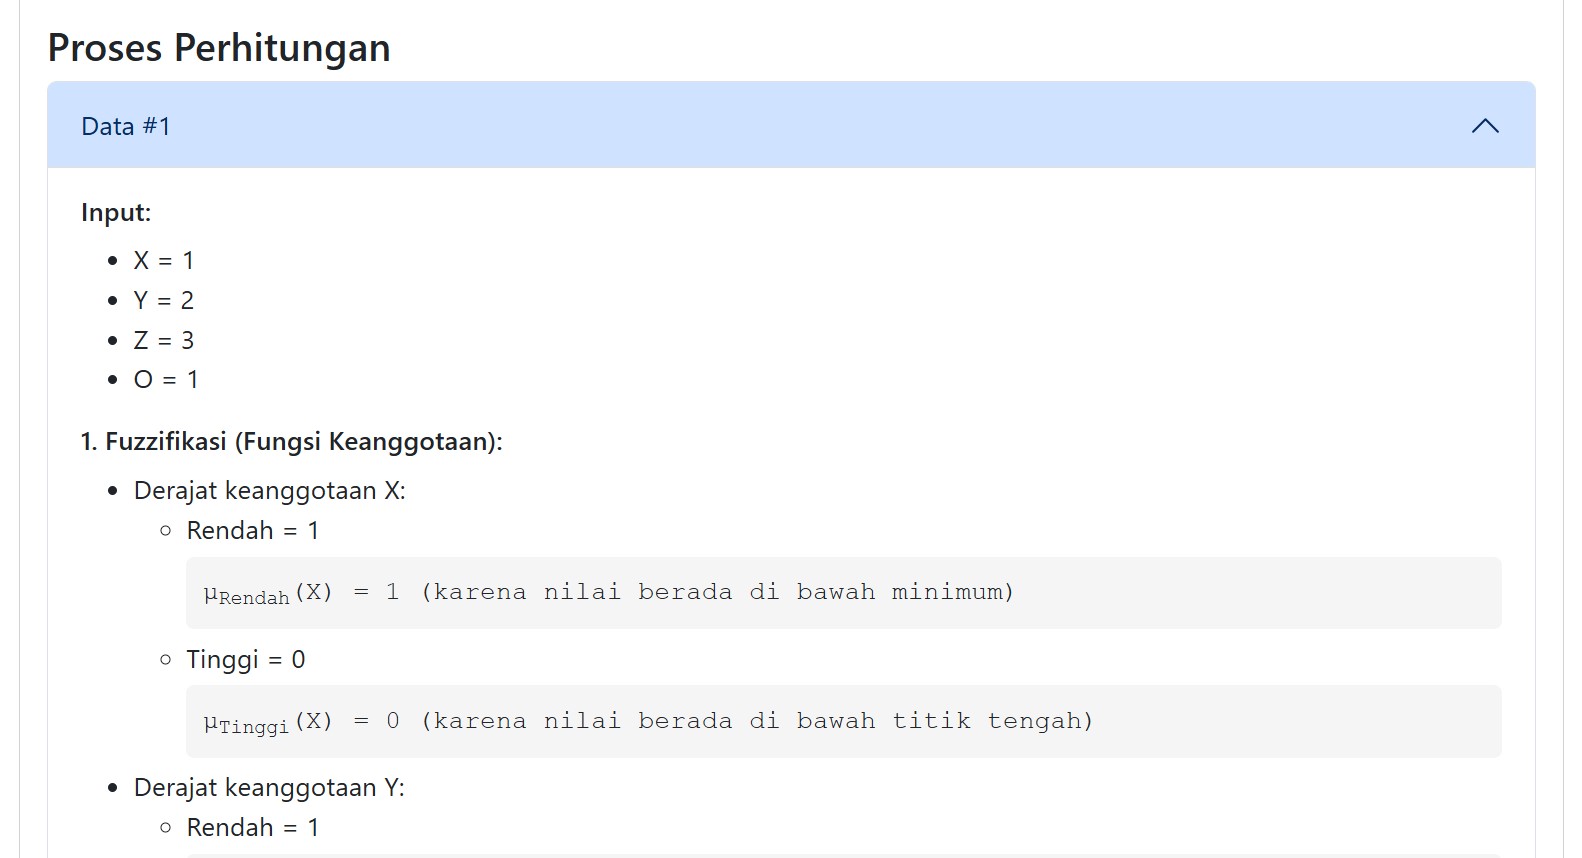Collapse the Data #1 accordion via chevron icon
Viewport: 1582px width, 858px height.
pyautogui.click(x=1485, y=126)
